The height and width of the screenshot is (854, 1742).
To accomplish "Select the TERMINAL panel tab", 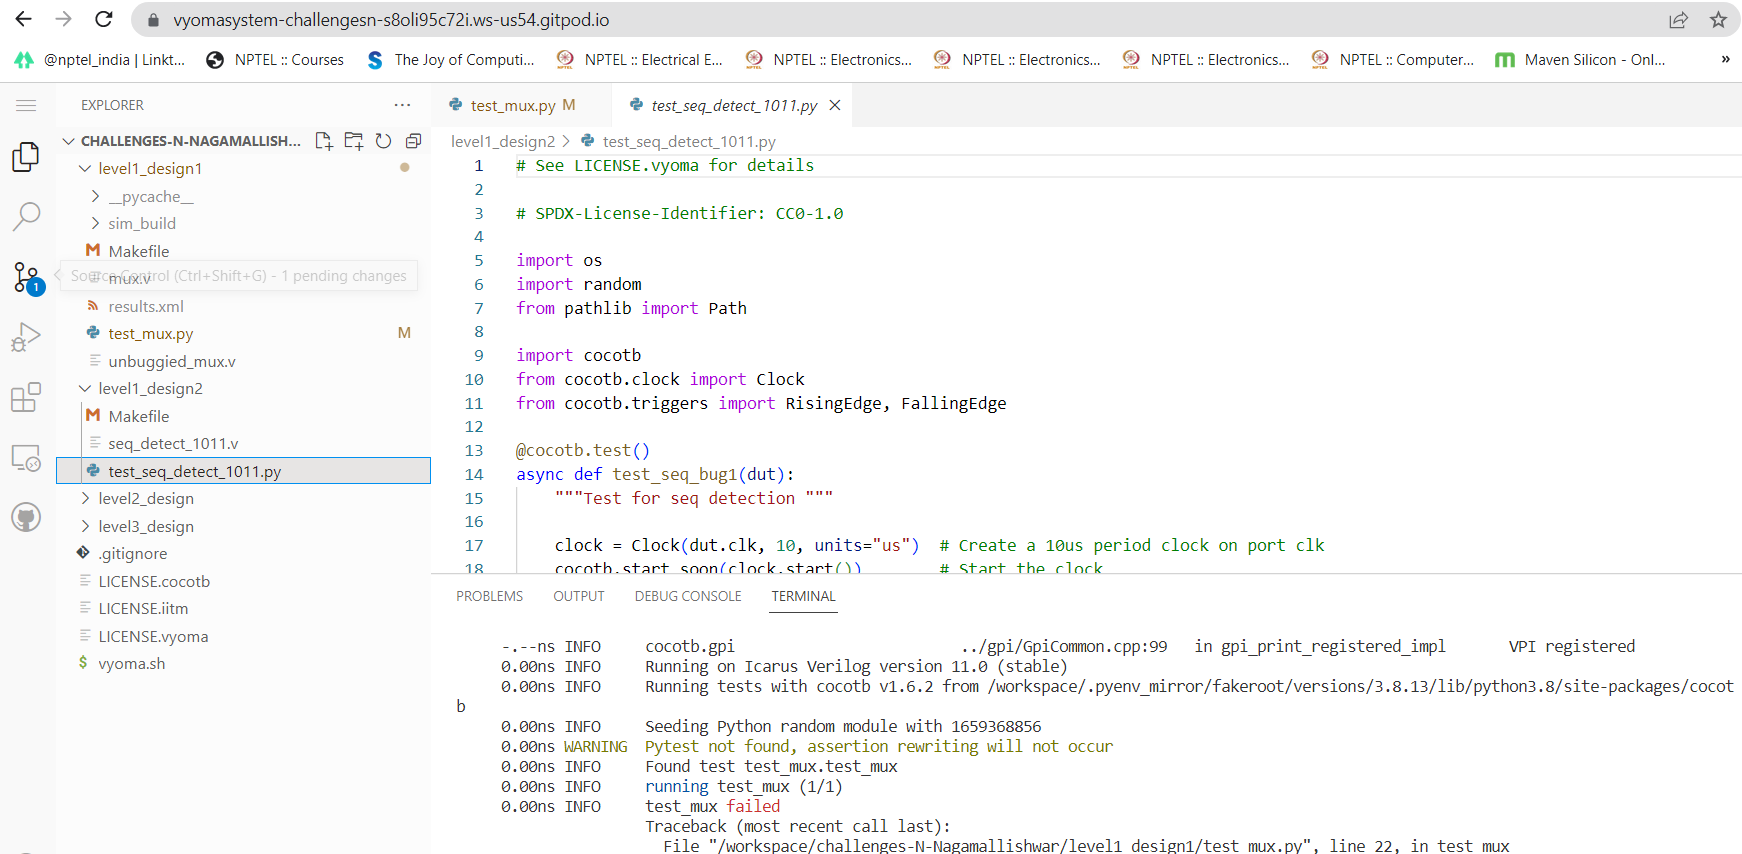I will point(803,597).
